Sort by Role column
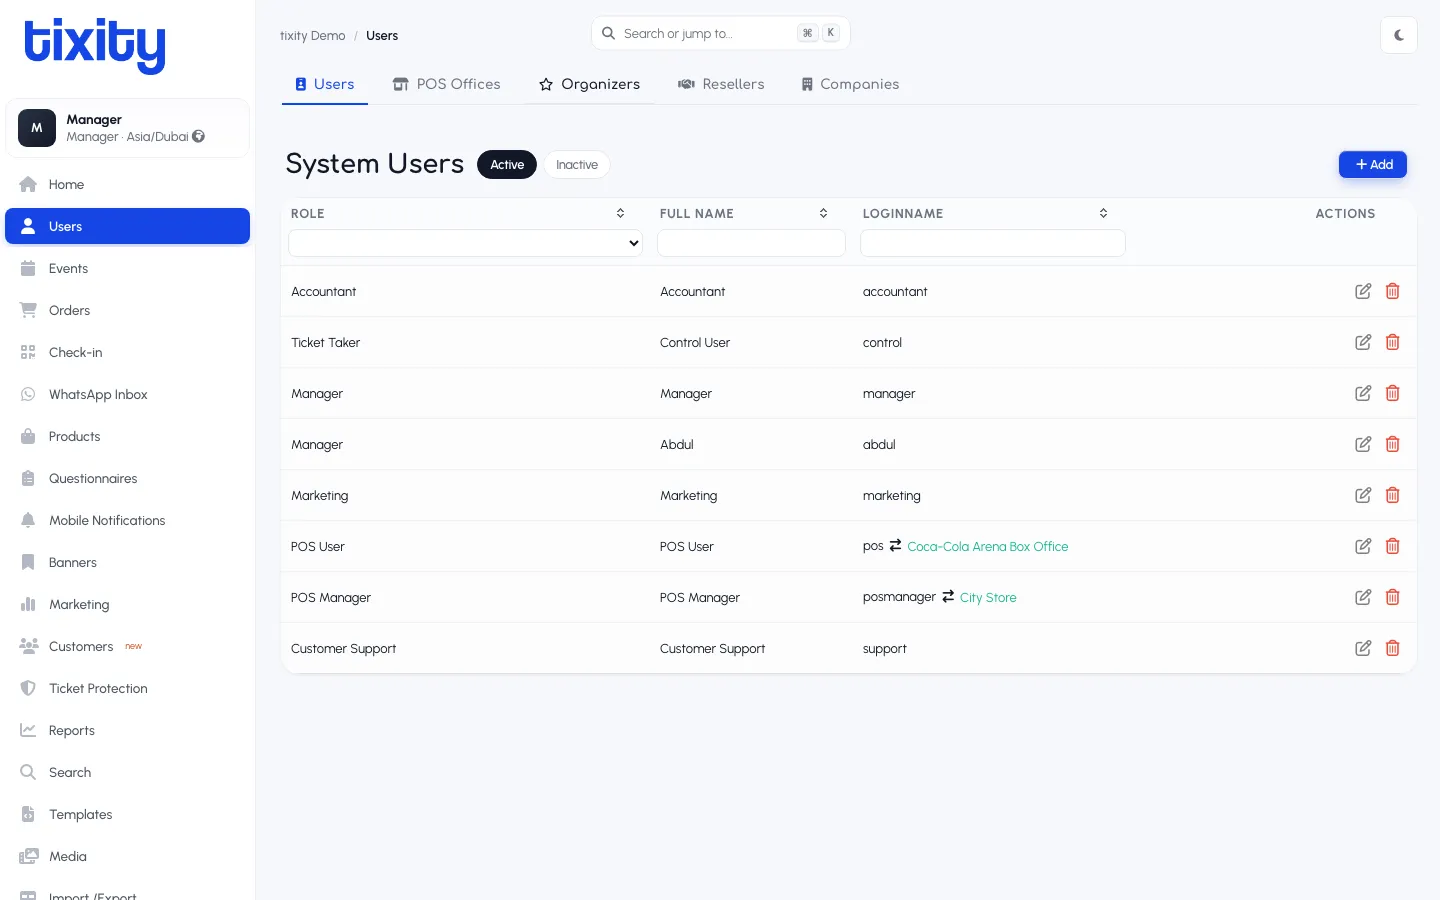 point(620,213)
